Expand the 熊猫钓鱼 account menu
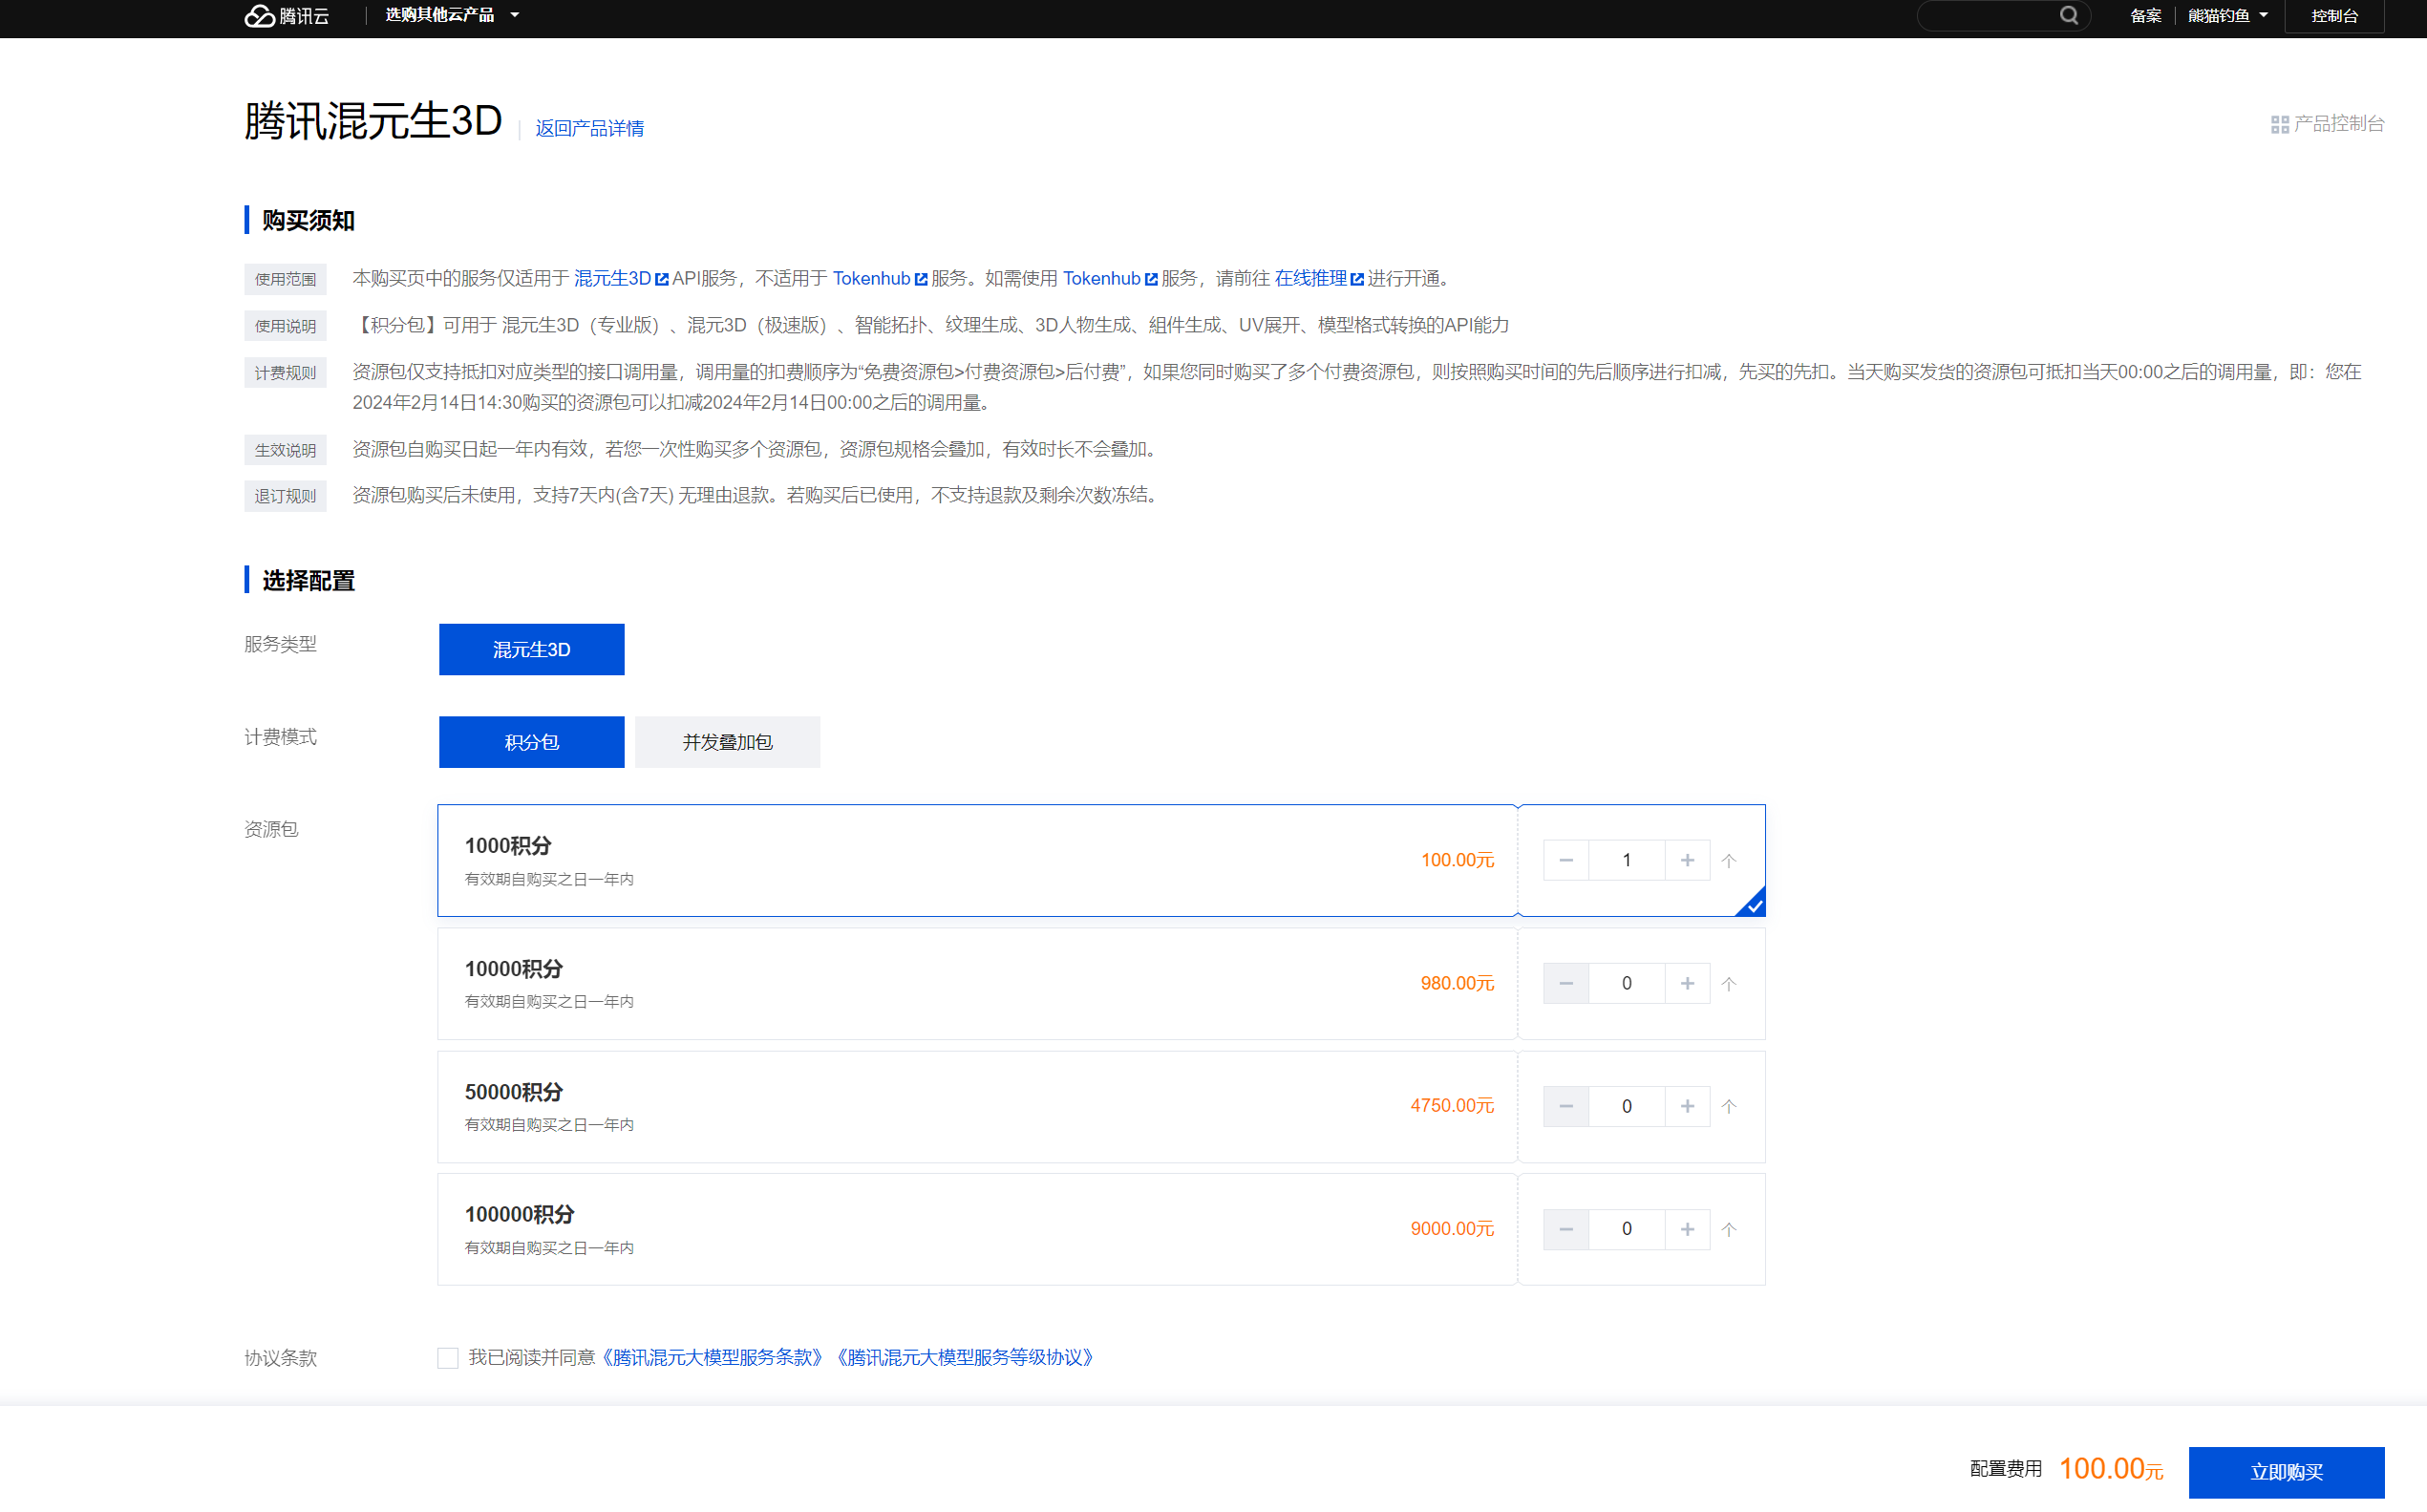 (2228, 15)
